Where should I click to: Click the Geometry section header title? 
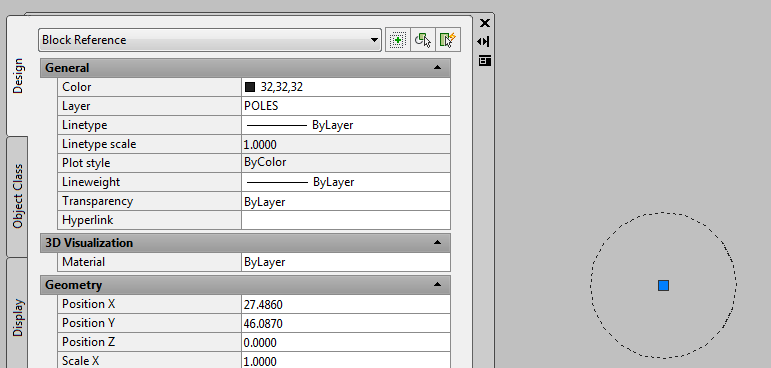click(73, 285)
